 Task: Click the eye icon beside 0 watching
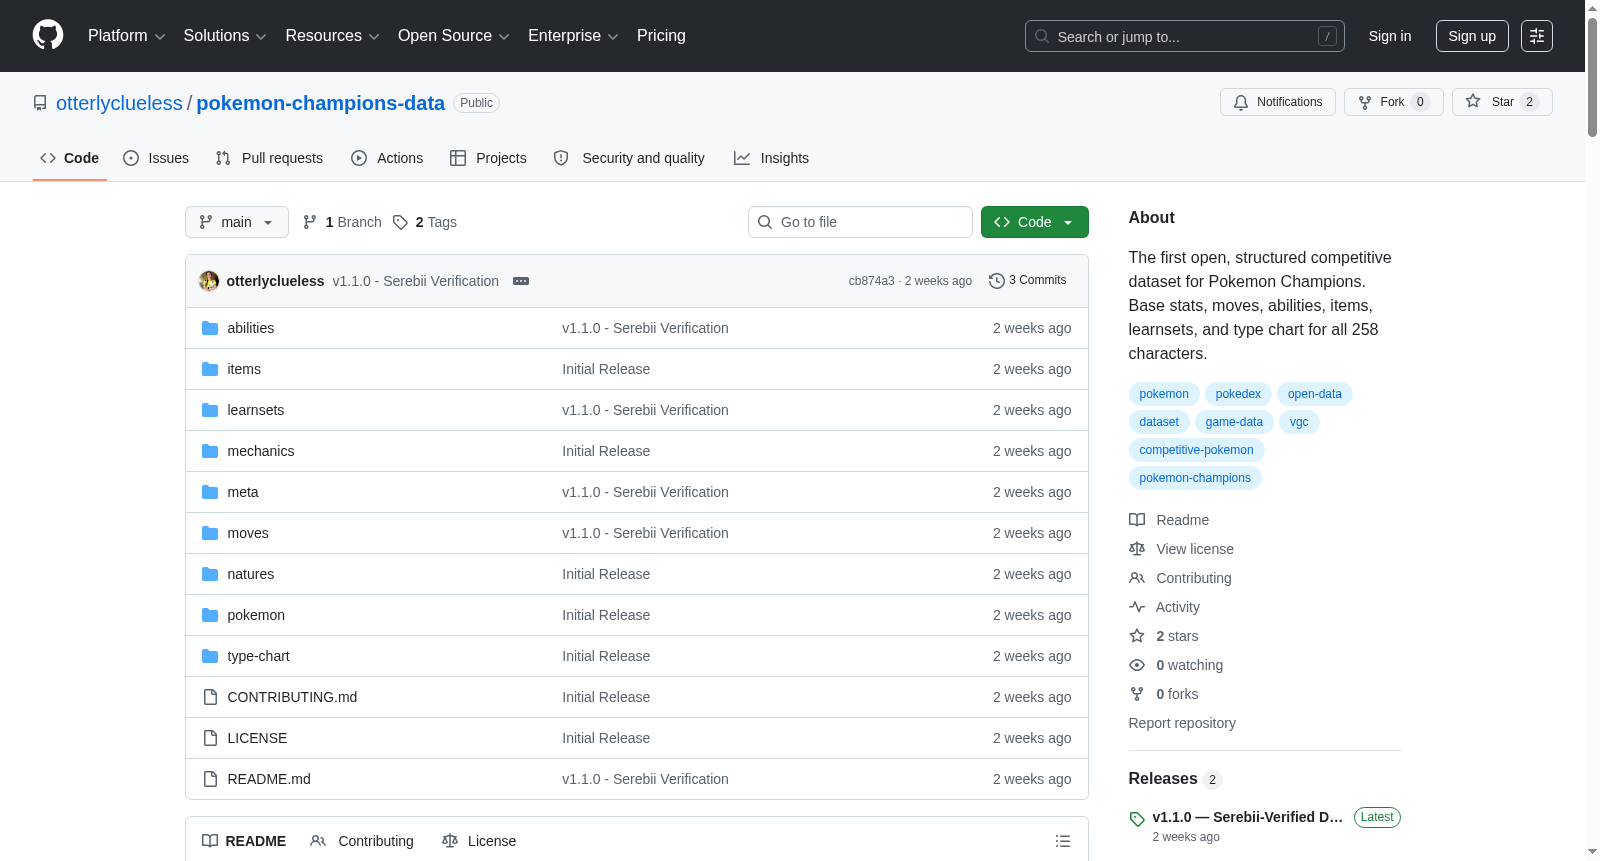(x=1137, y=665)
